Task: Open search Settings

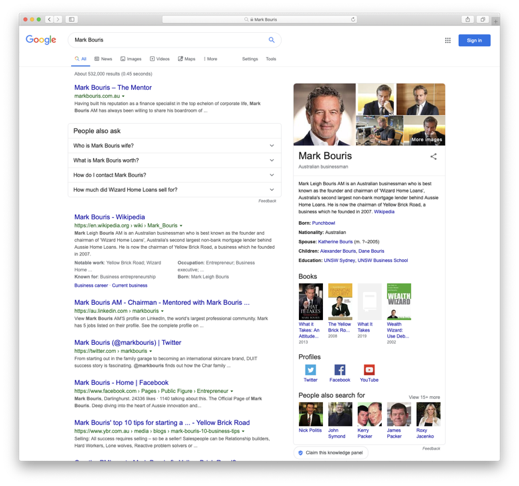Action: (250, 59)
